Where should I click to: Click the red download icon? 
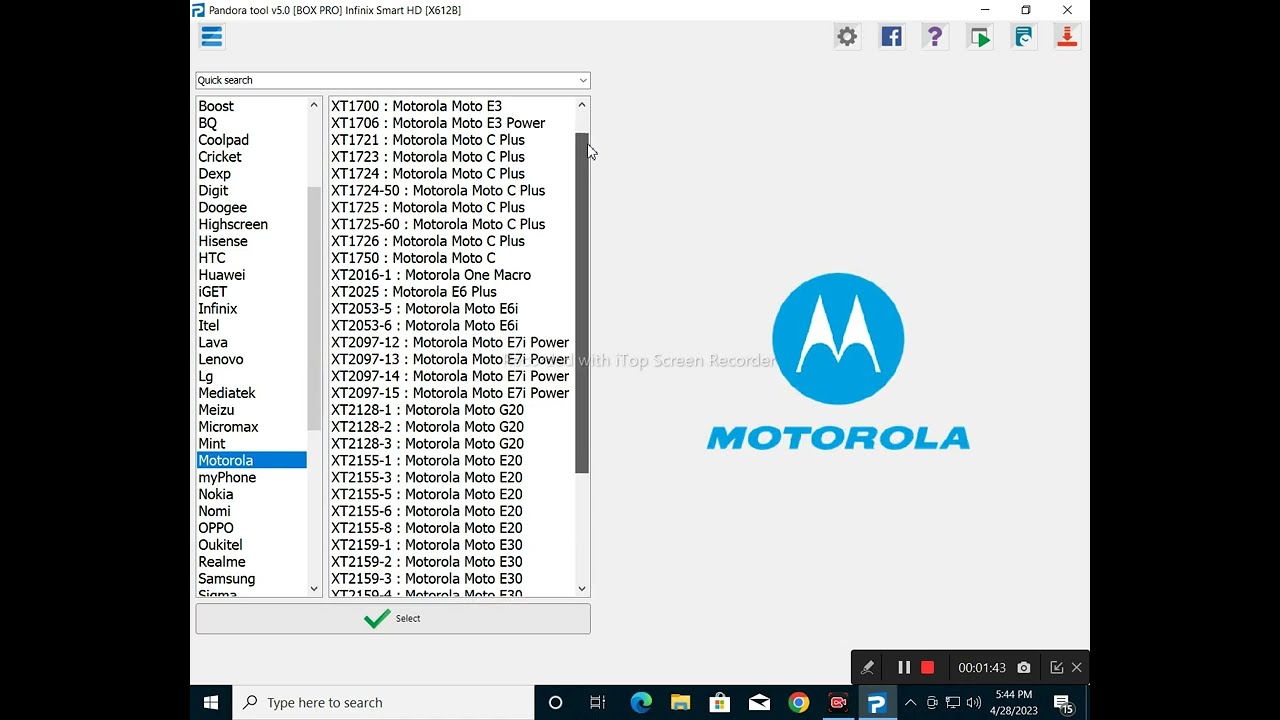coord(1067,37)
